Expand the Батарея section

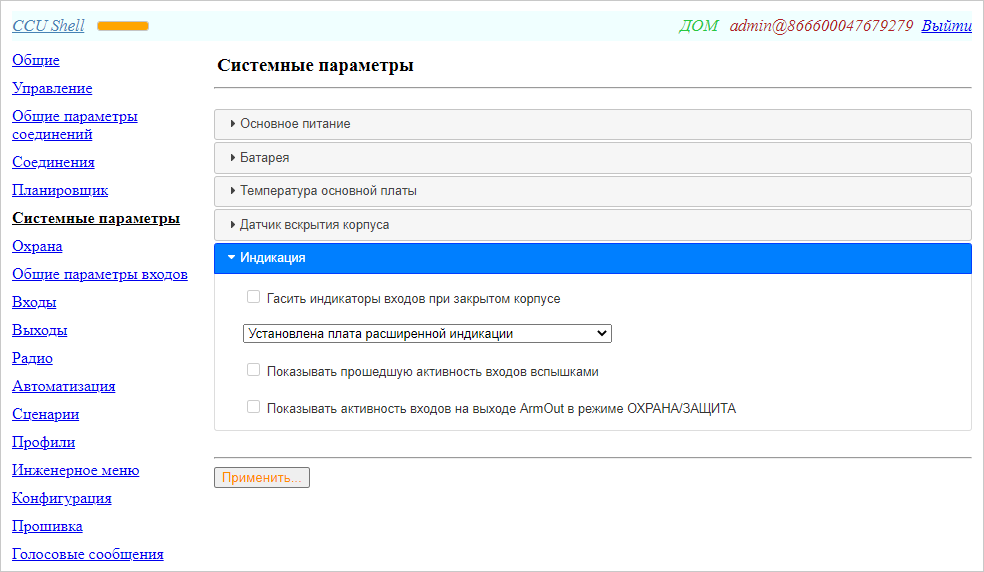(264, 158)
